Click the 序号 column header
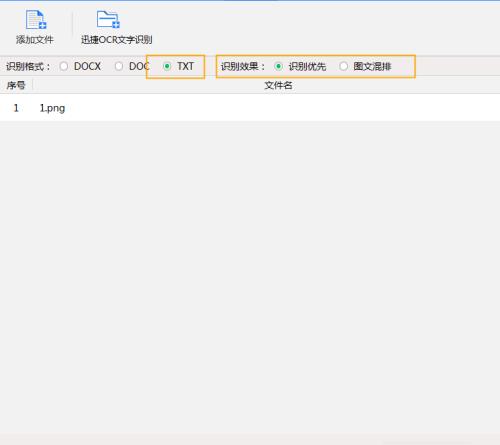 (16, 85)
